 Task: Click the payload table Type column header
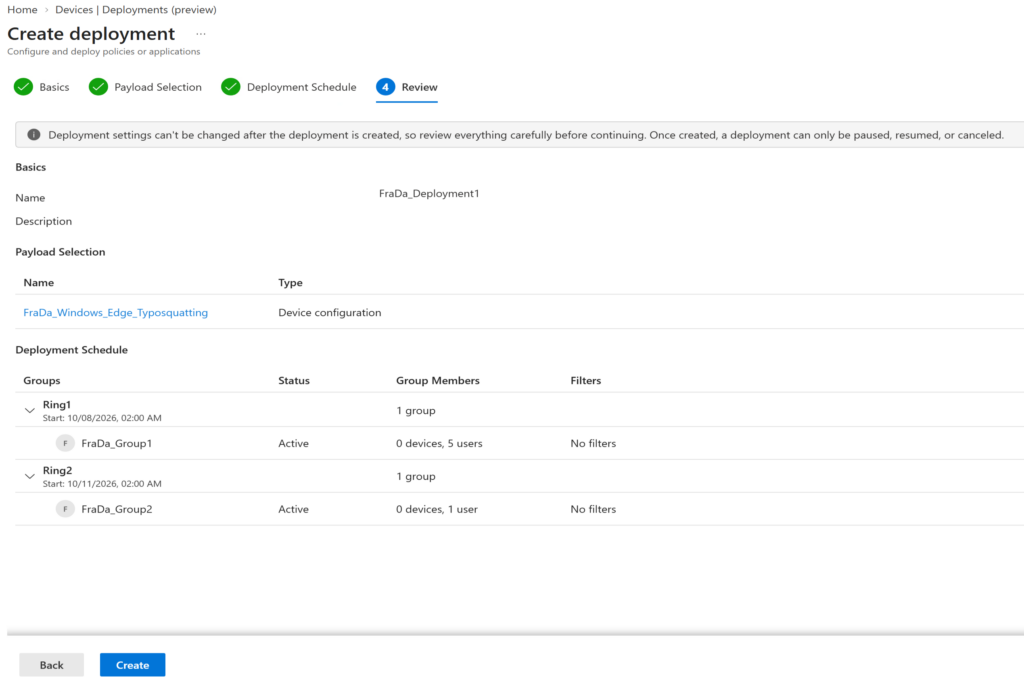pos(290,283)
